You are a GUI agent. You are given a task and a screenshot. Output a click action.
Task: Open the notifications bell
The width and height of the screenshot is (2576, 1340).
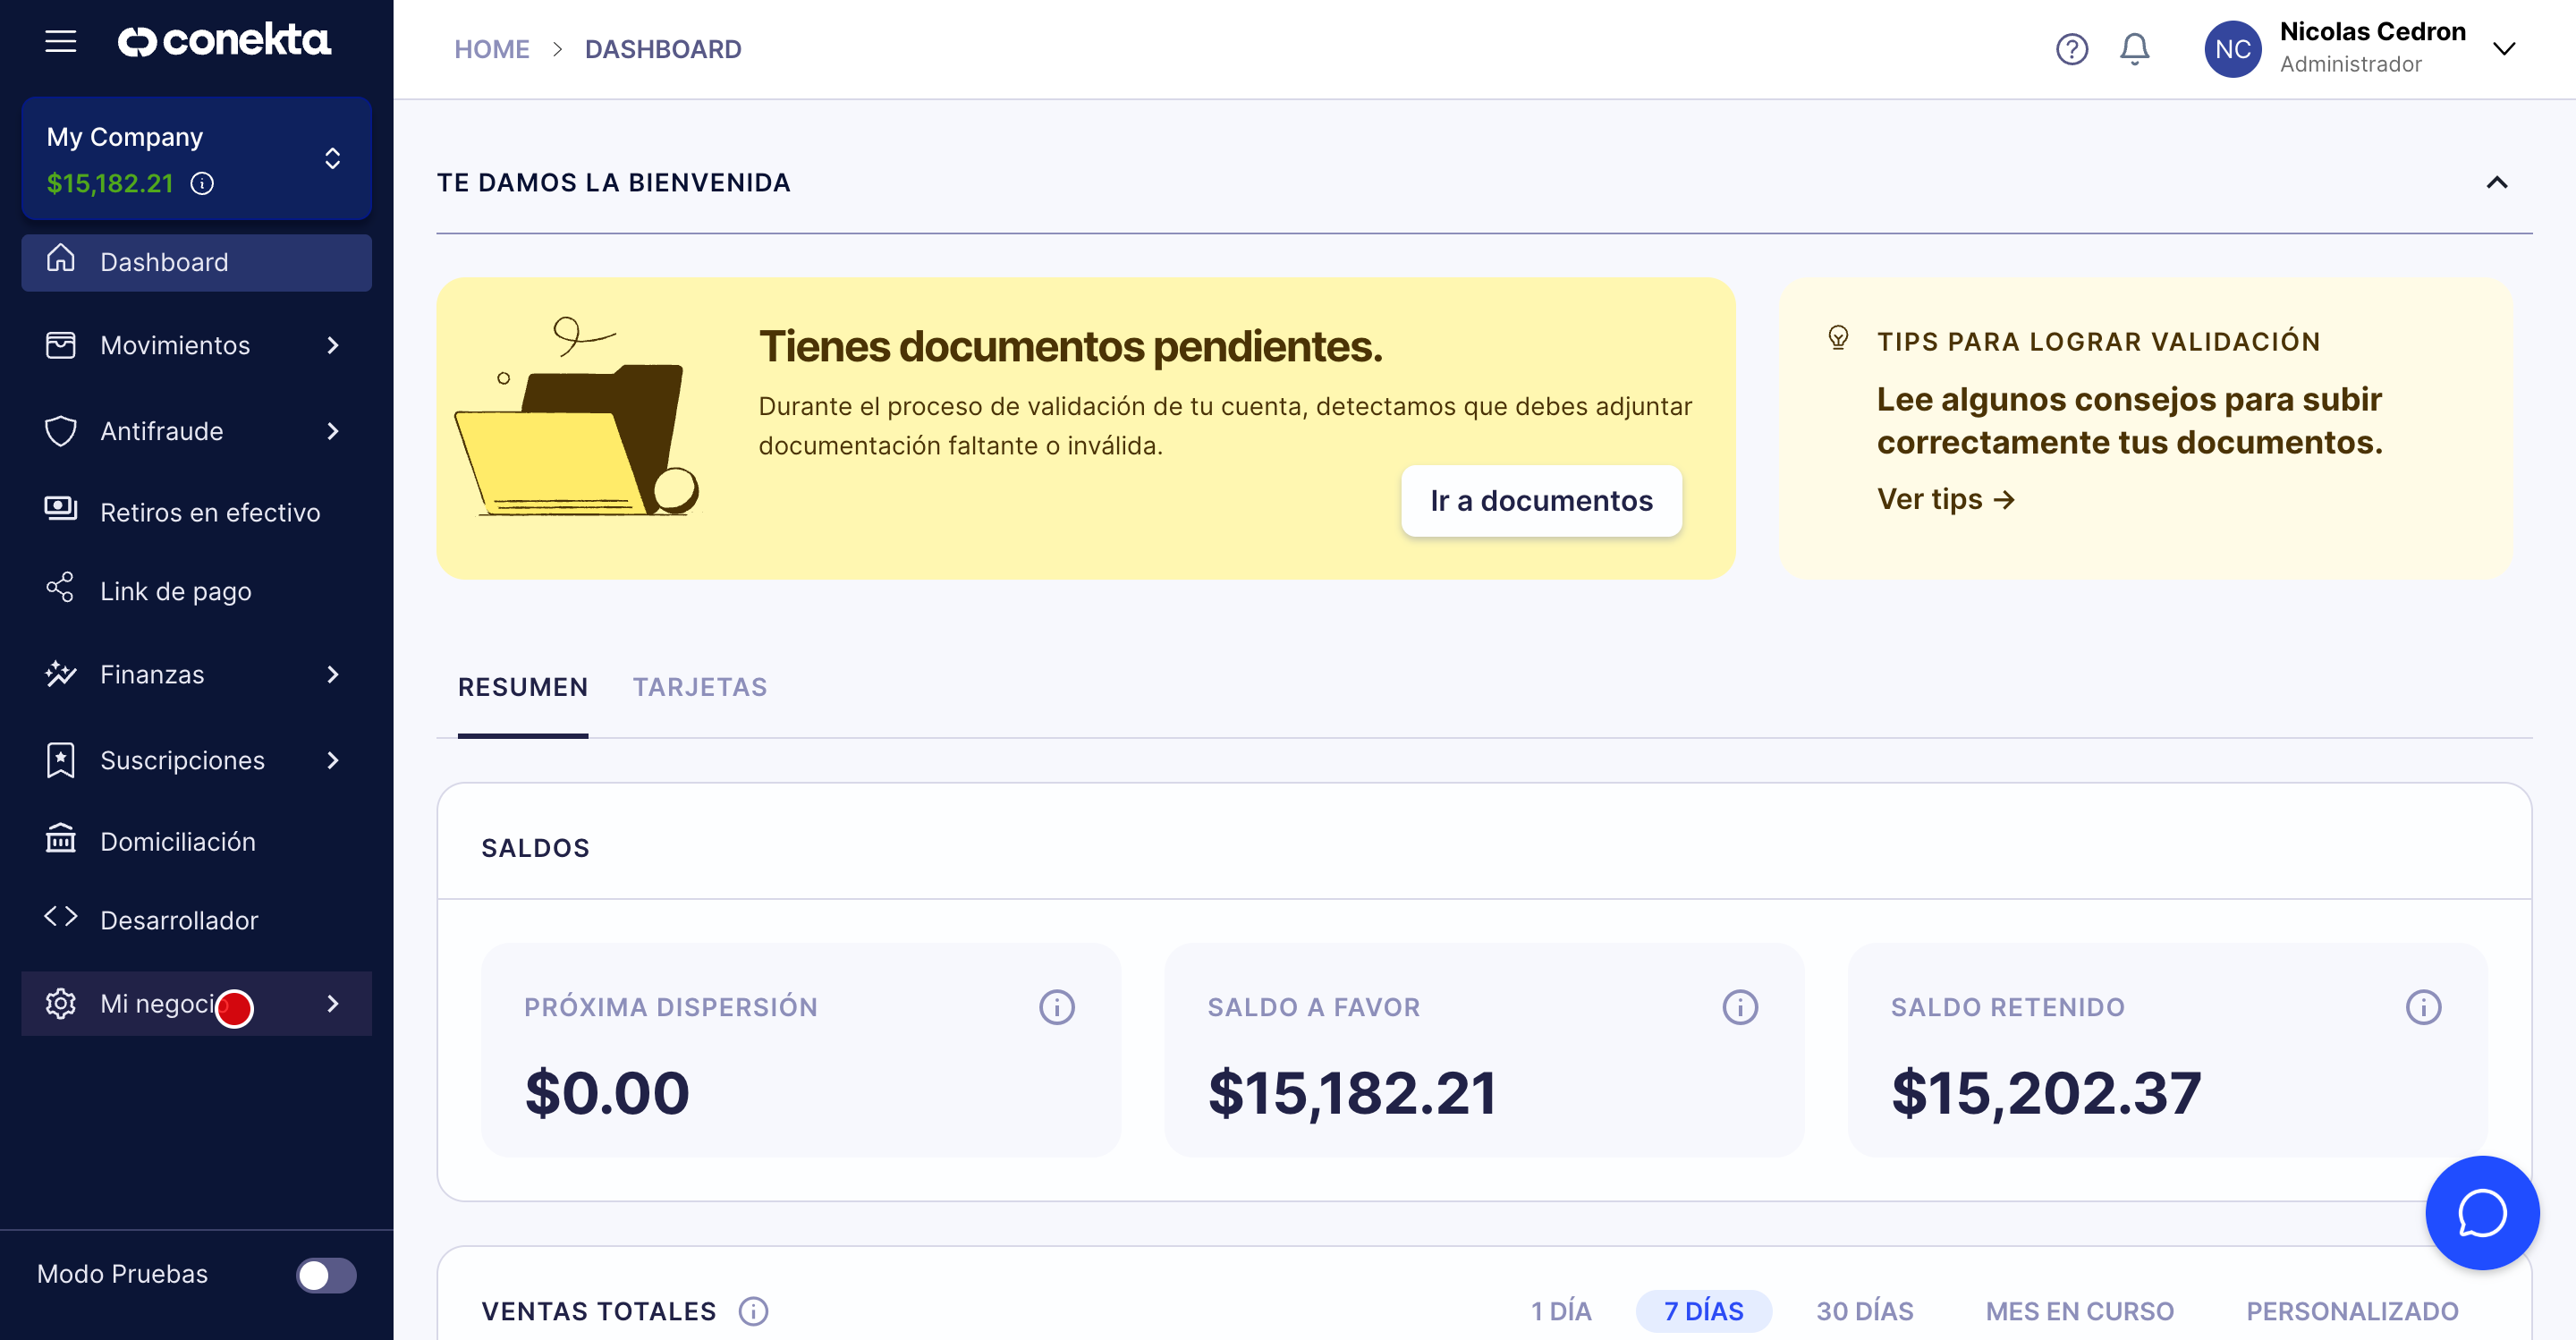coord(2134,49)
